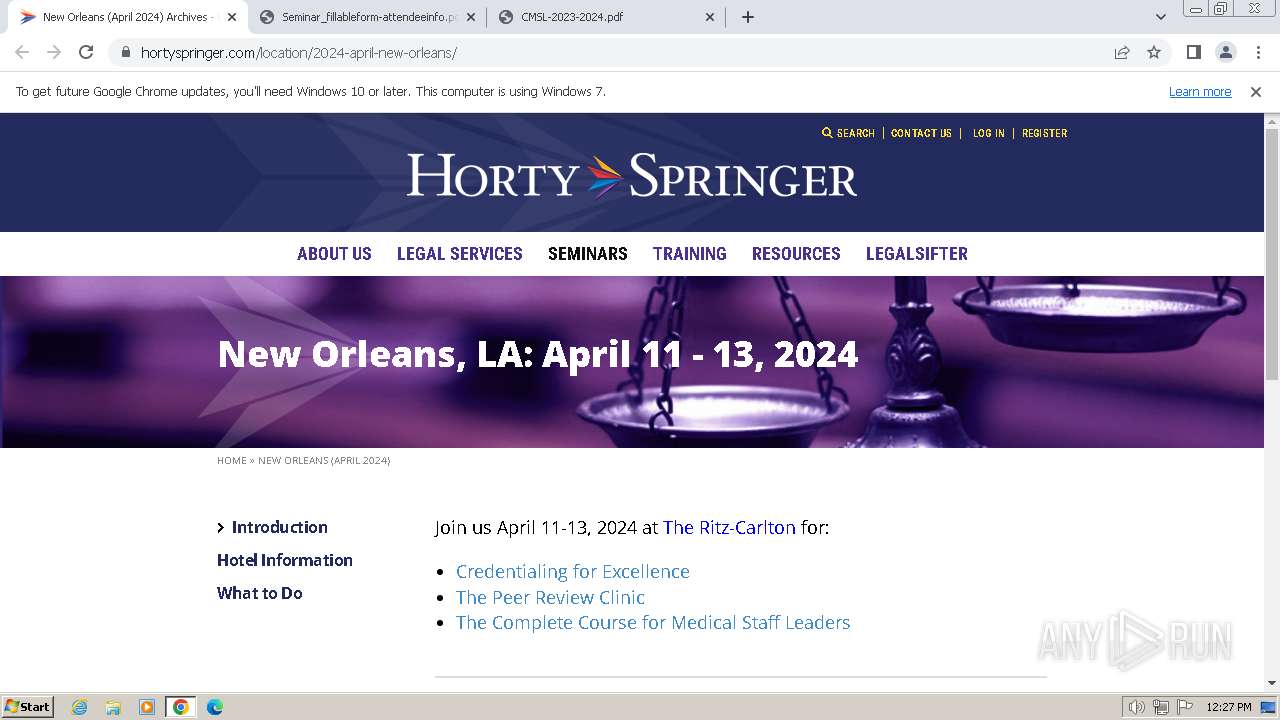Click the HOME breadcrumb link
This screenshot has height=720, width=1280.
(232, 461)
